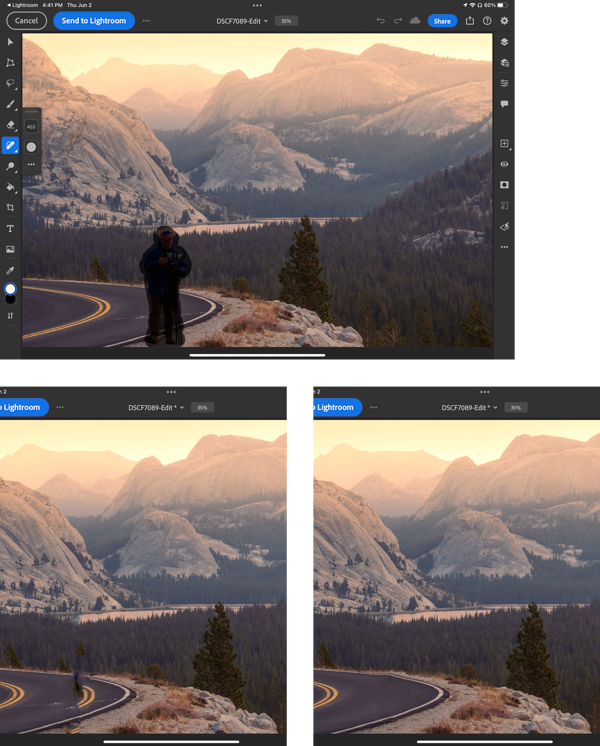The height and width of the screenshot is (746, 600).
Task: Open app settings gear
Action: 504,21
